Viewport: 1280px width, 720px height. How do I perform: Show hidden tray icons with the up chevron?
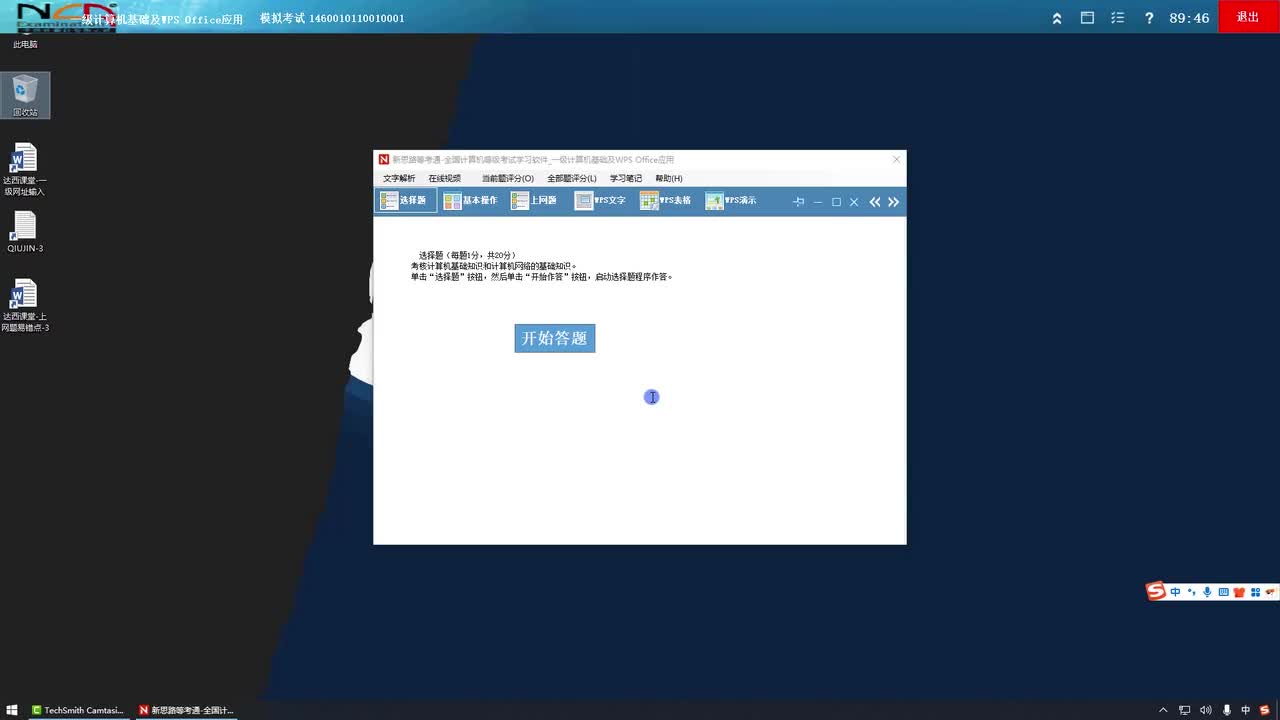click(x=1165, y=710)
